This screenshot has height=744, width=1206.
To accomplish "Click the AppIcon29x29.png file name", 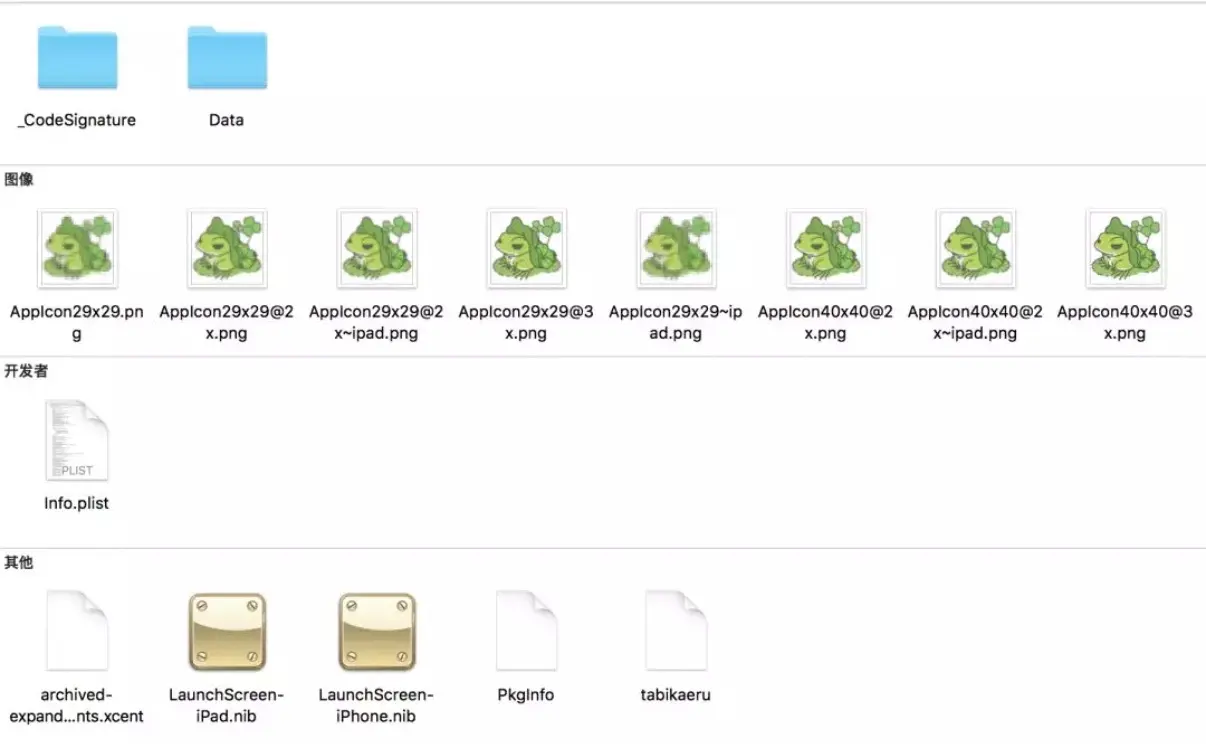I will click(x=77, y=322).
